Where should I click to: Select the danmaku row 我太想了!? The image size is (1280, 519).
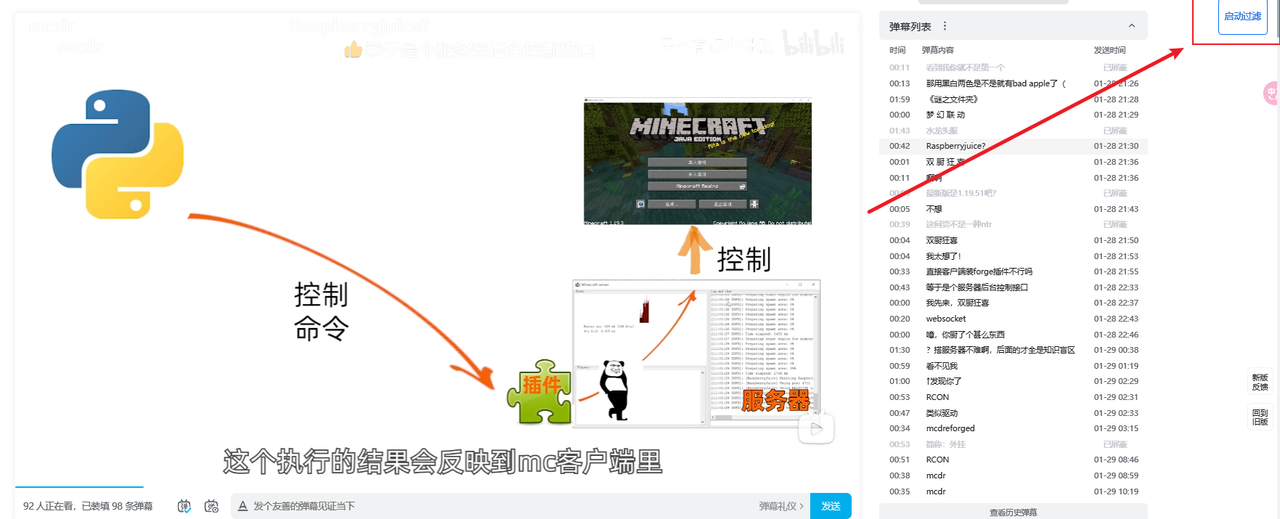click(1013, 256)
